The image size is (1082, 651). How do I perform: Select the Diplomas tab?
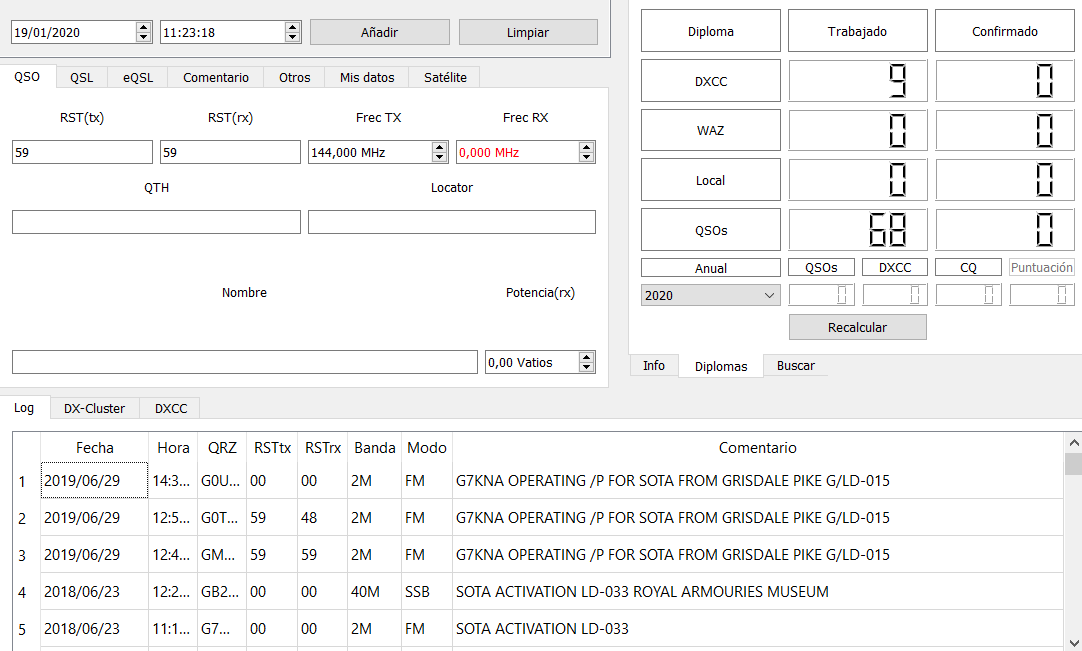721,366
